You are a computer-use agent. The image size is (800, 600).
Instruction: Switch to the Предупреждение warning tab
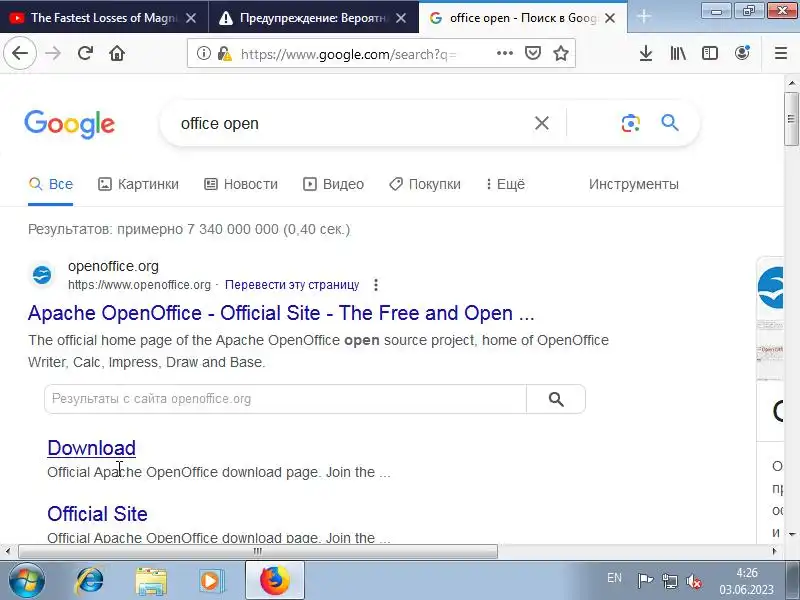click(x=313, y=18)
